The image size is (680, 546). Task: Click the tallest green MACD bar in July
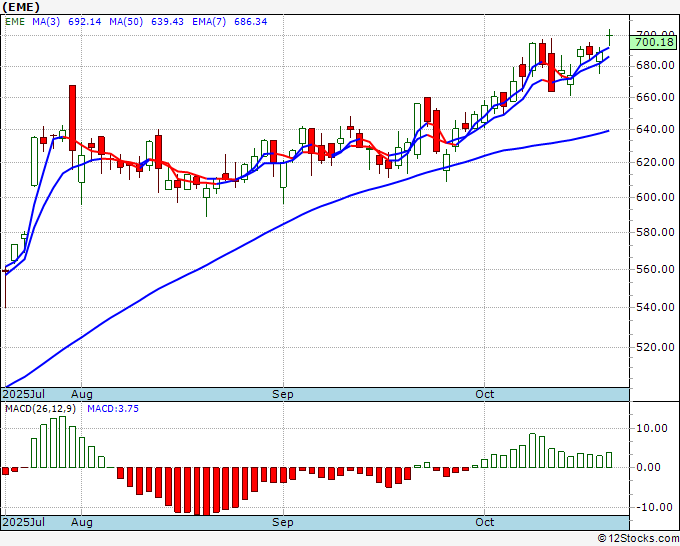pos(62,442)
